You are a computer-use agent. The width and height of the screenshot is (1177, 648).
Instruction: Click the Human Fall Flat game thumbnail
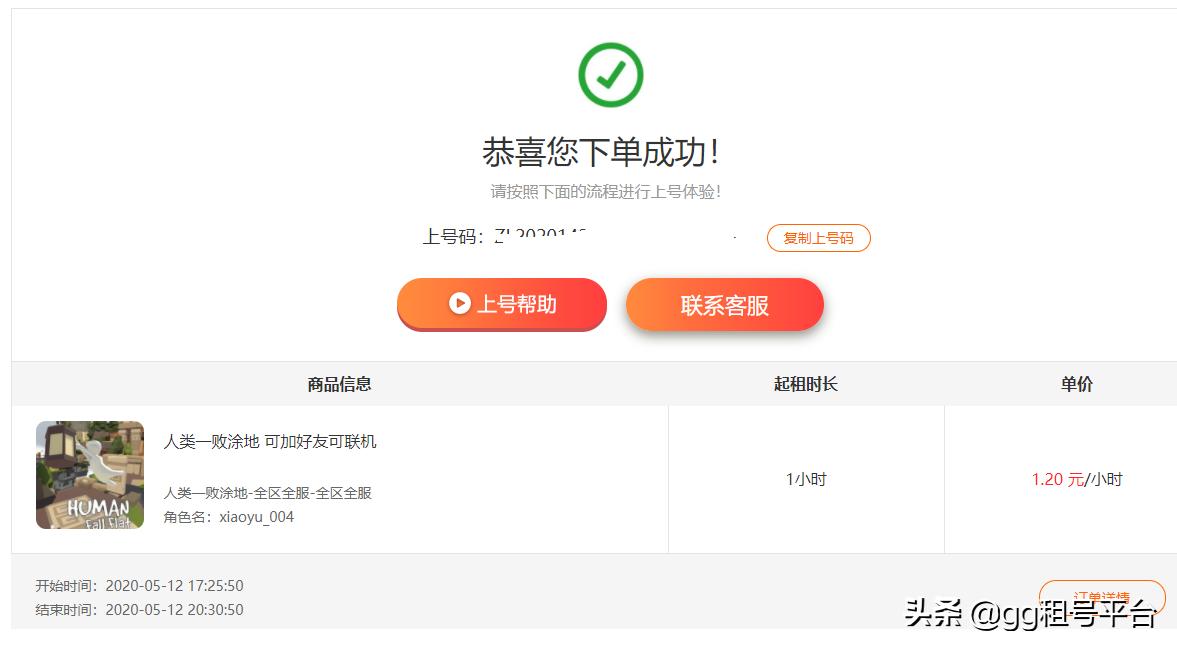(x=89, y=475)
